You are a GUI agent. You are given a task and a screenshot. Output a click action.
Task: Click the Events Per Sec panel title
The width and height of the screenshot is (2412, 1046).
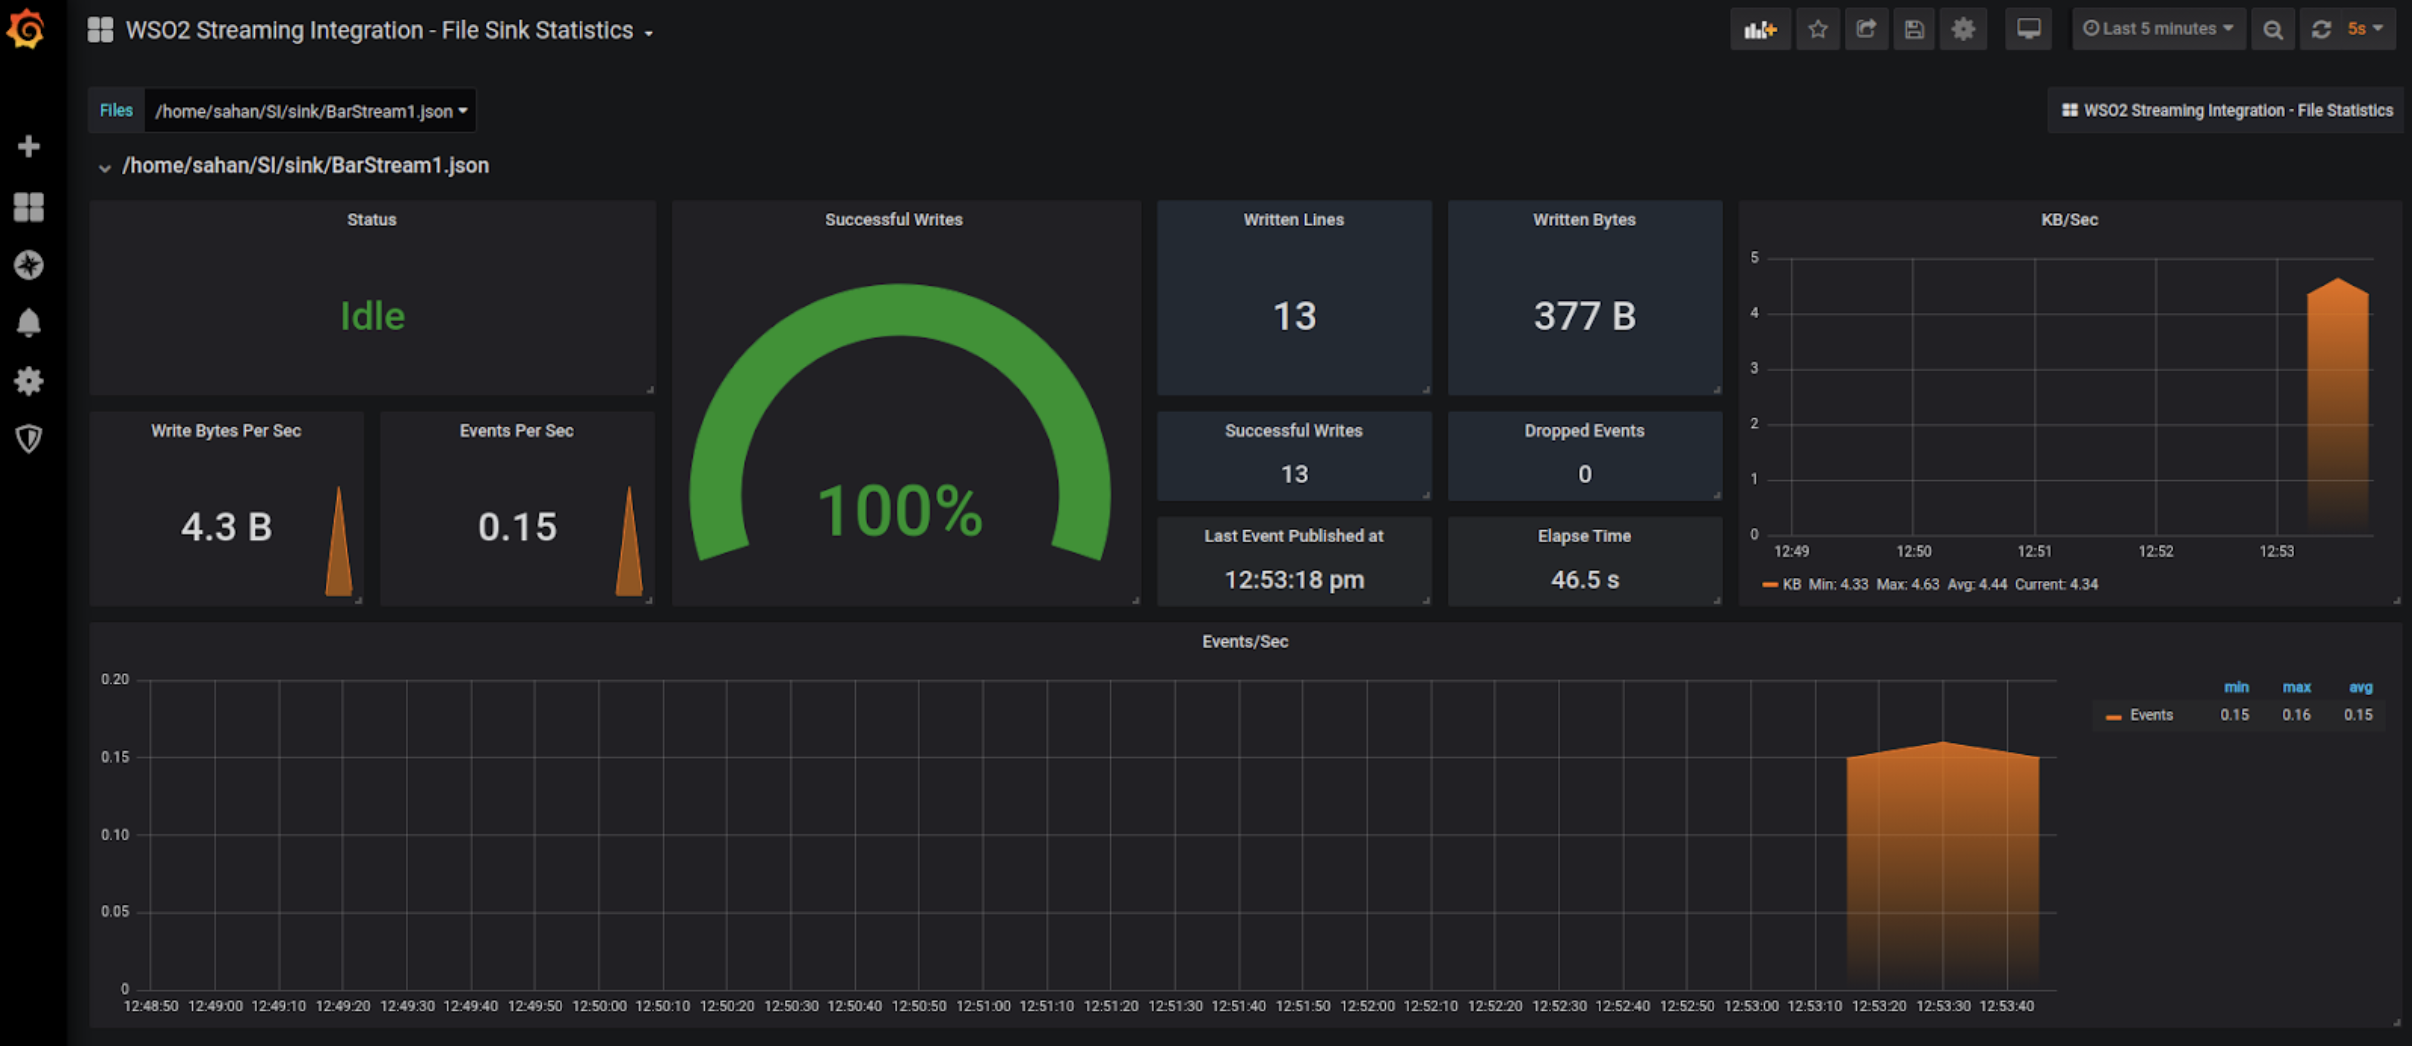[516, 431]
